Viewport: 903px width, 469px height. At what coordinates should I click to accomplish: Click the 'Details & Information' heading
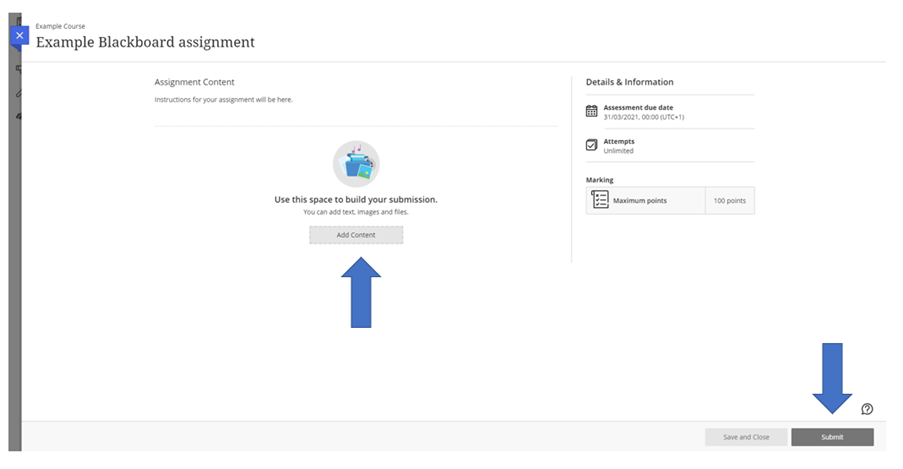pyautogui.click(x=629, y=82)
